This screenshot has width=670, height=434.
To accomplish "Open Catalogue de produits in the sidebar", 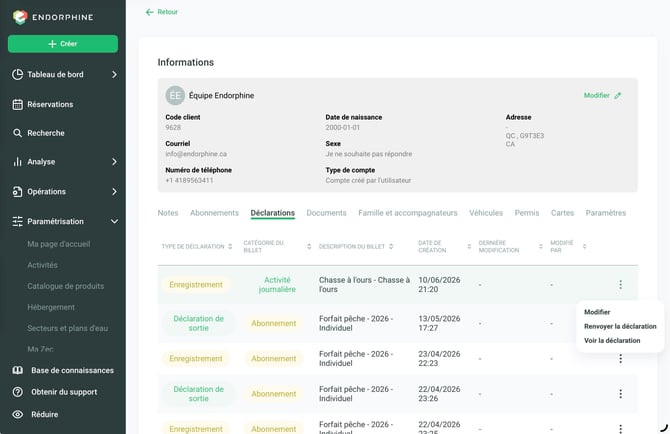I will click(x=65, y=286).
